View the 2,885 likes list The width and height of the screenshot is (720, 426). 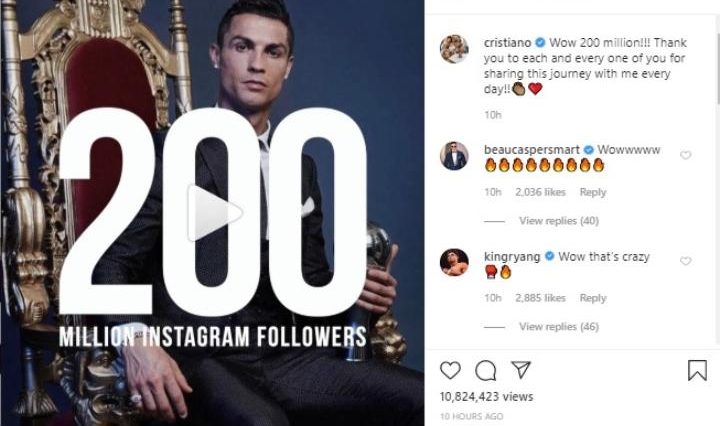click(x=540, y=298)
